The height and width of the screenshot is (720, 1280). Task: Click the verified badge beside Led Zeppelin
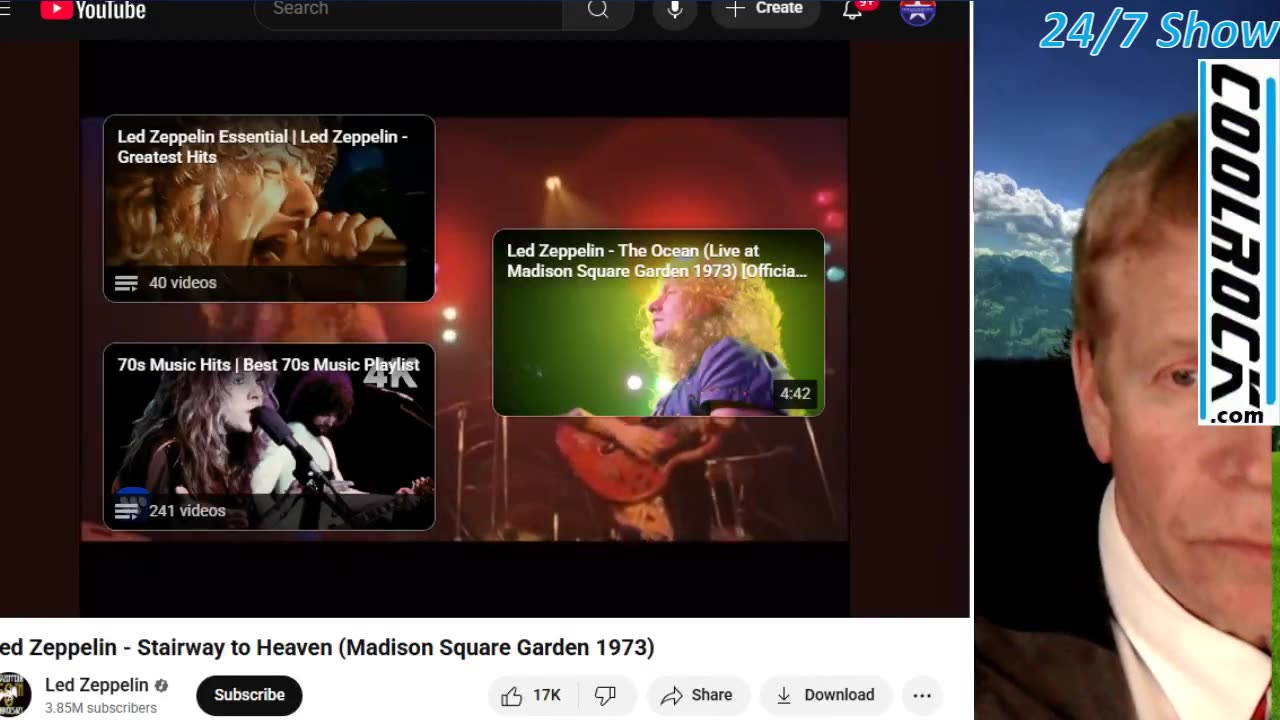click(161, 686)
